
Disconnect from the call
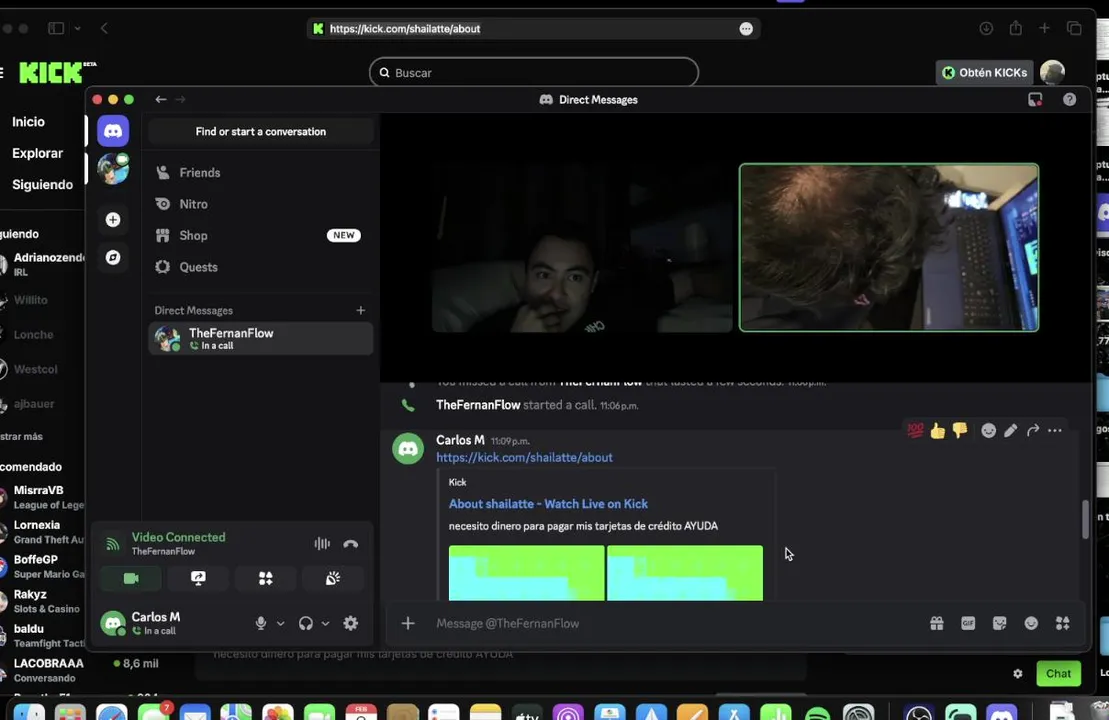pos(351,543)
